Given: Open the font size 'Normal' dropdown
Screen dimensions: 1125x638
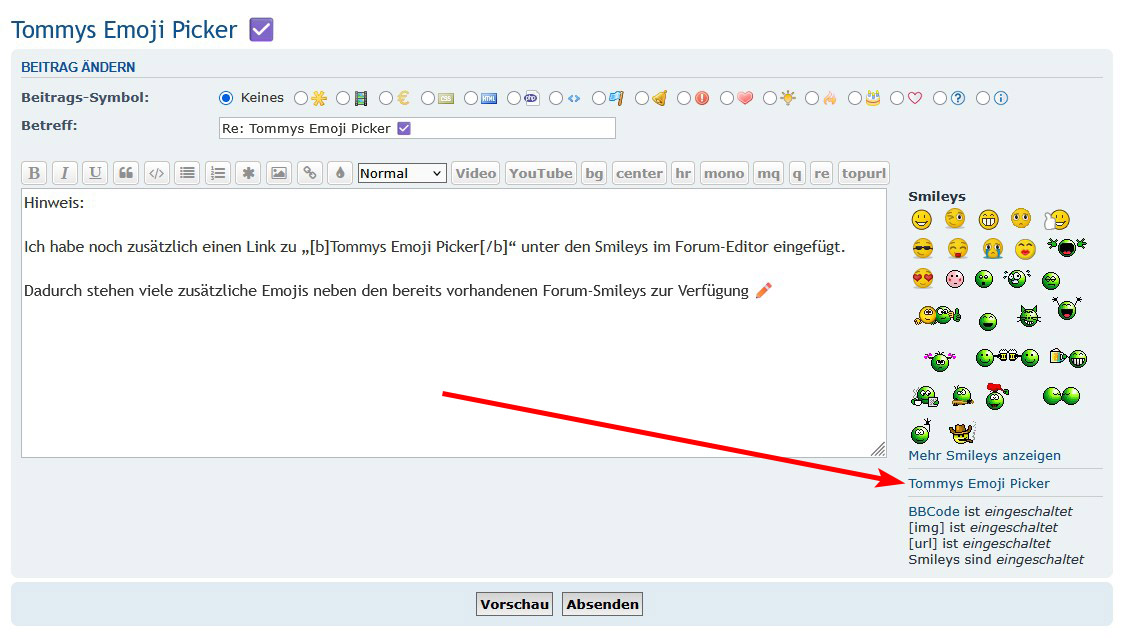Looking at the screenshot, I should (401, 173).
